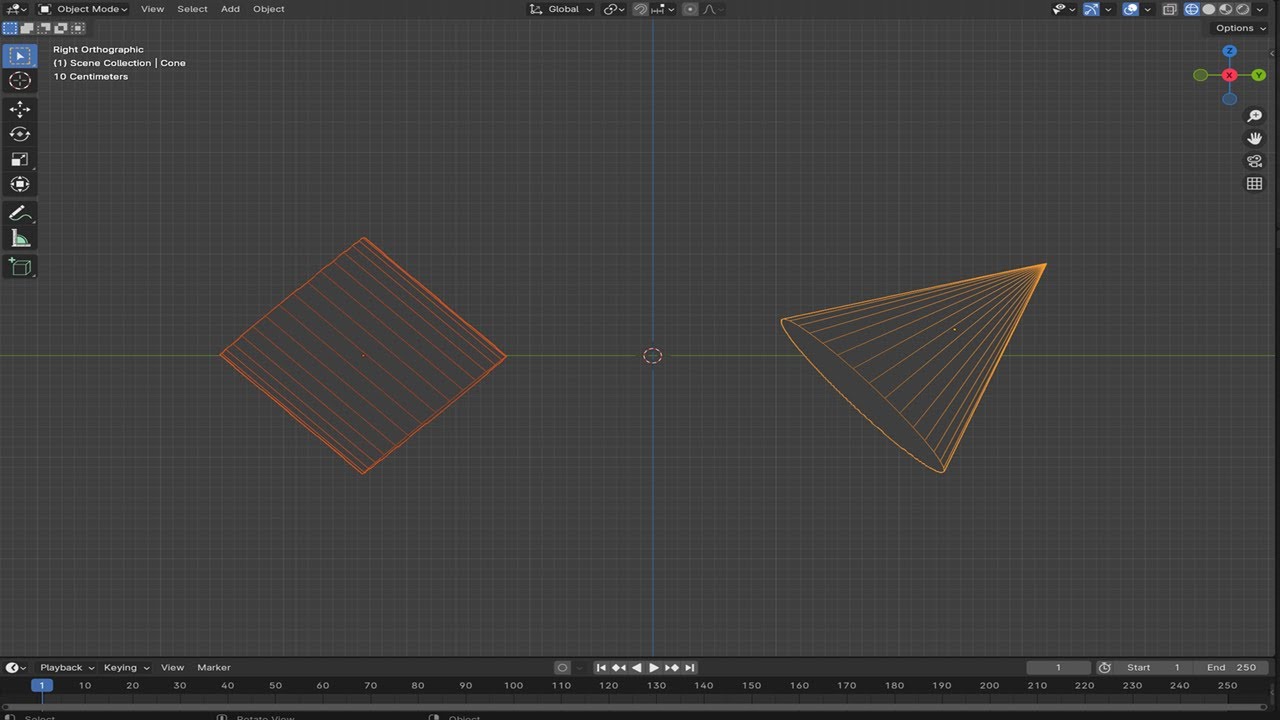Set selection mode to invert
This screenshot has width=1280, height=720.
tap(61, 28)
